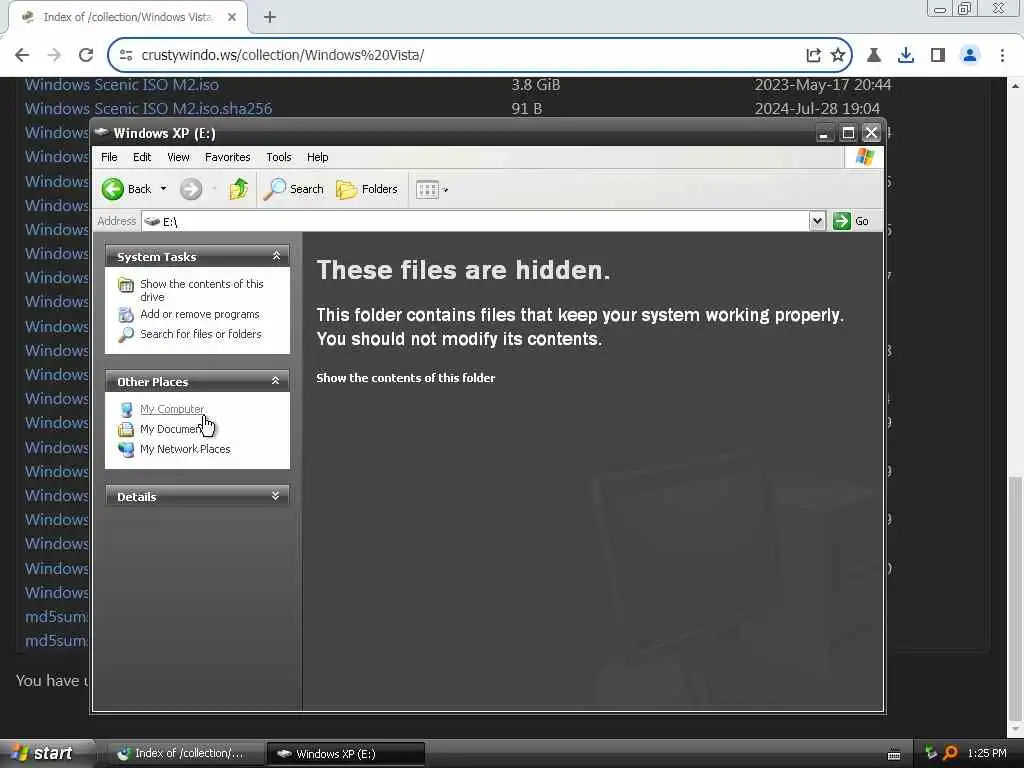Click the 1:25 PM clock

click(987, 754)
